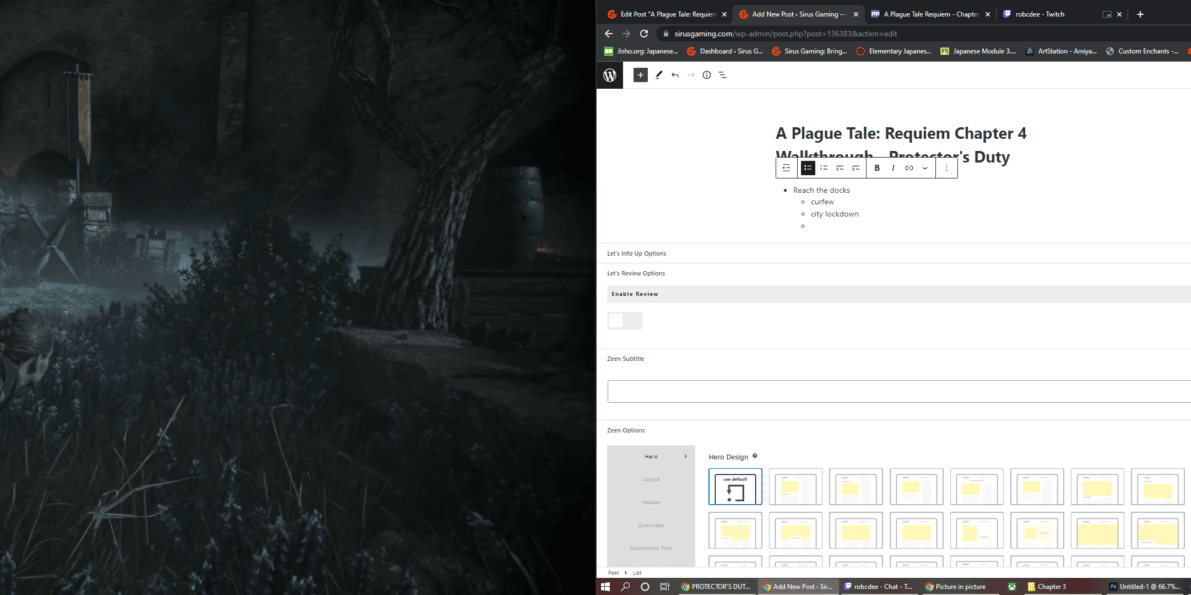Expand the Let's Info Up Options panel
Image resolution: width=1191 pixels, height=595 pixels.
pyautogui.click(x=636, y=253)
